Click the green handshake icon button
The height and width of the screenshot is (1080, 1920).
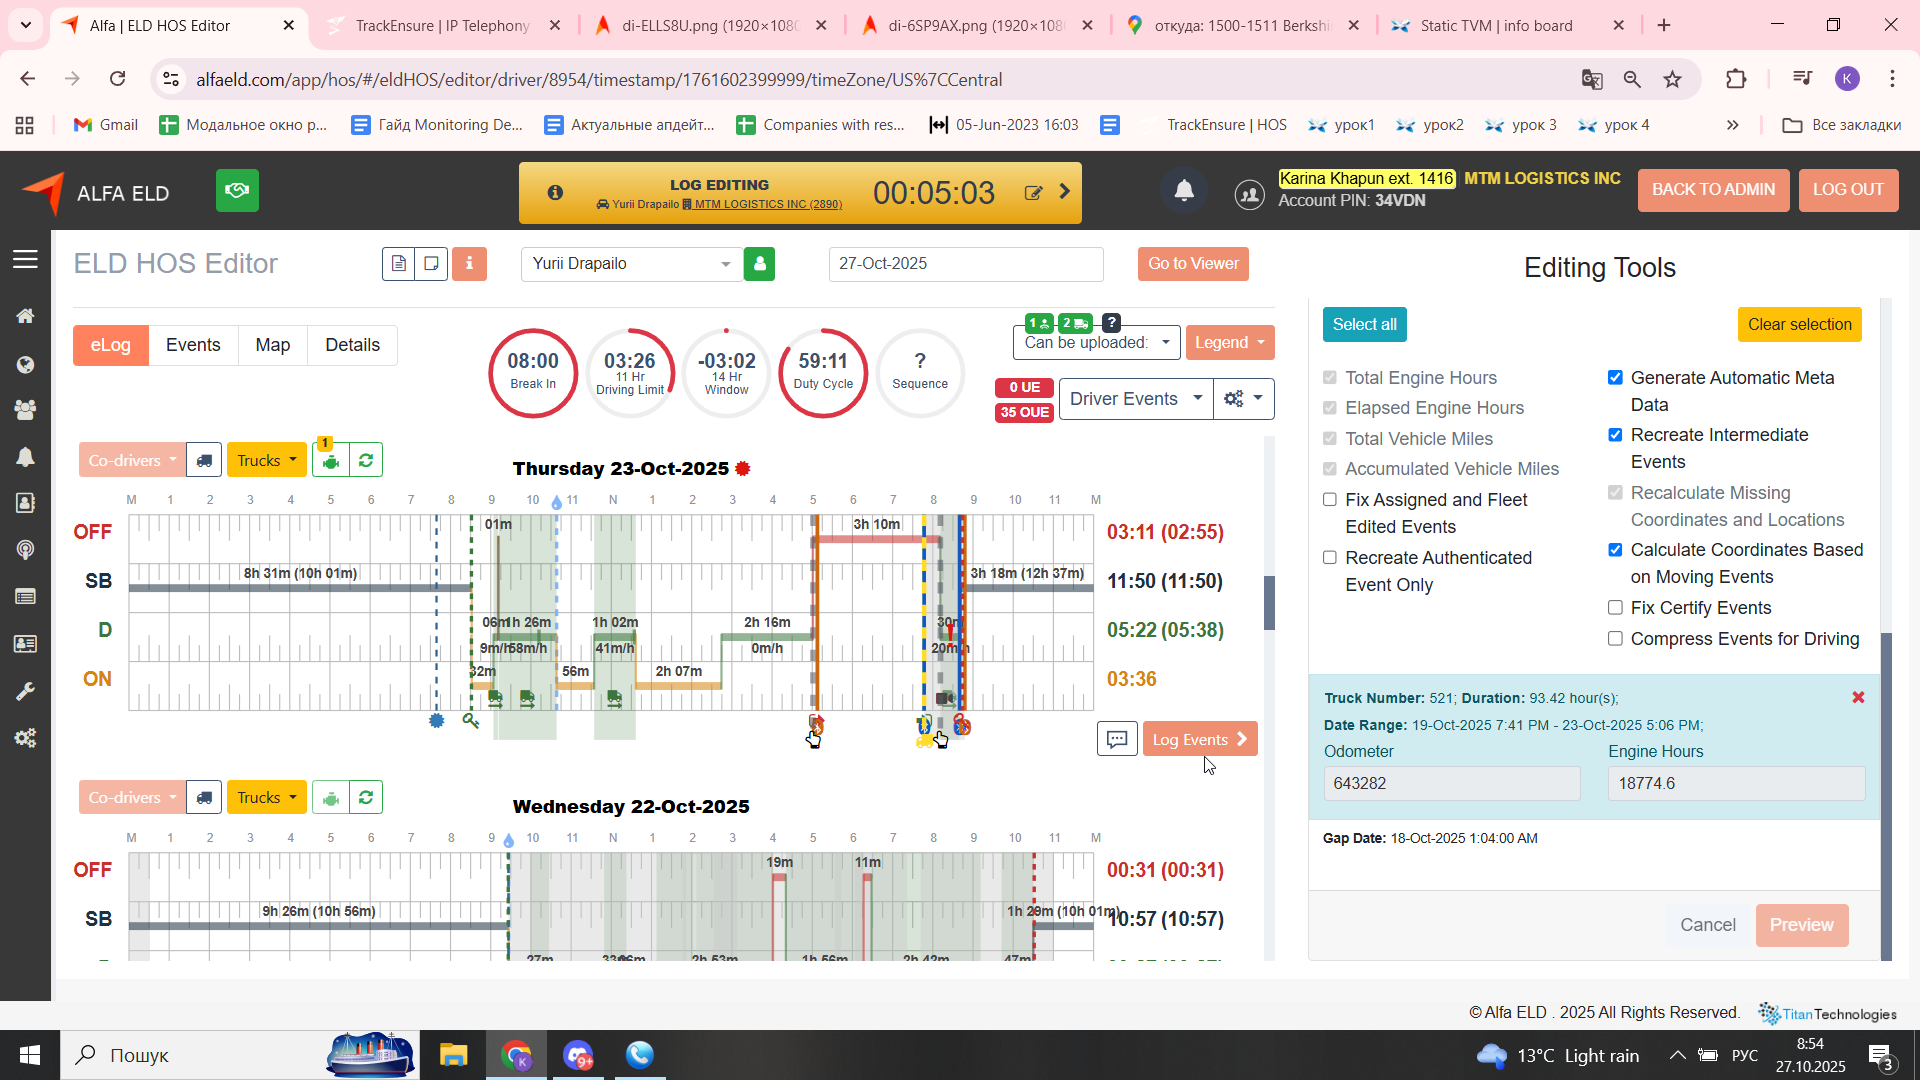237,190
